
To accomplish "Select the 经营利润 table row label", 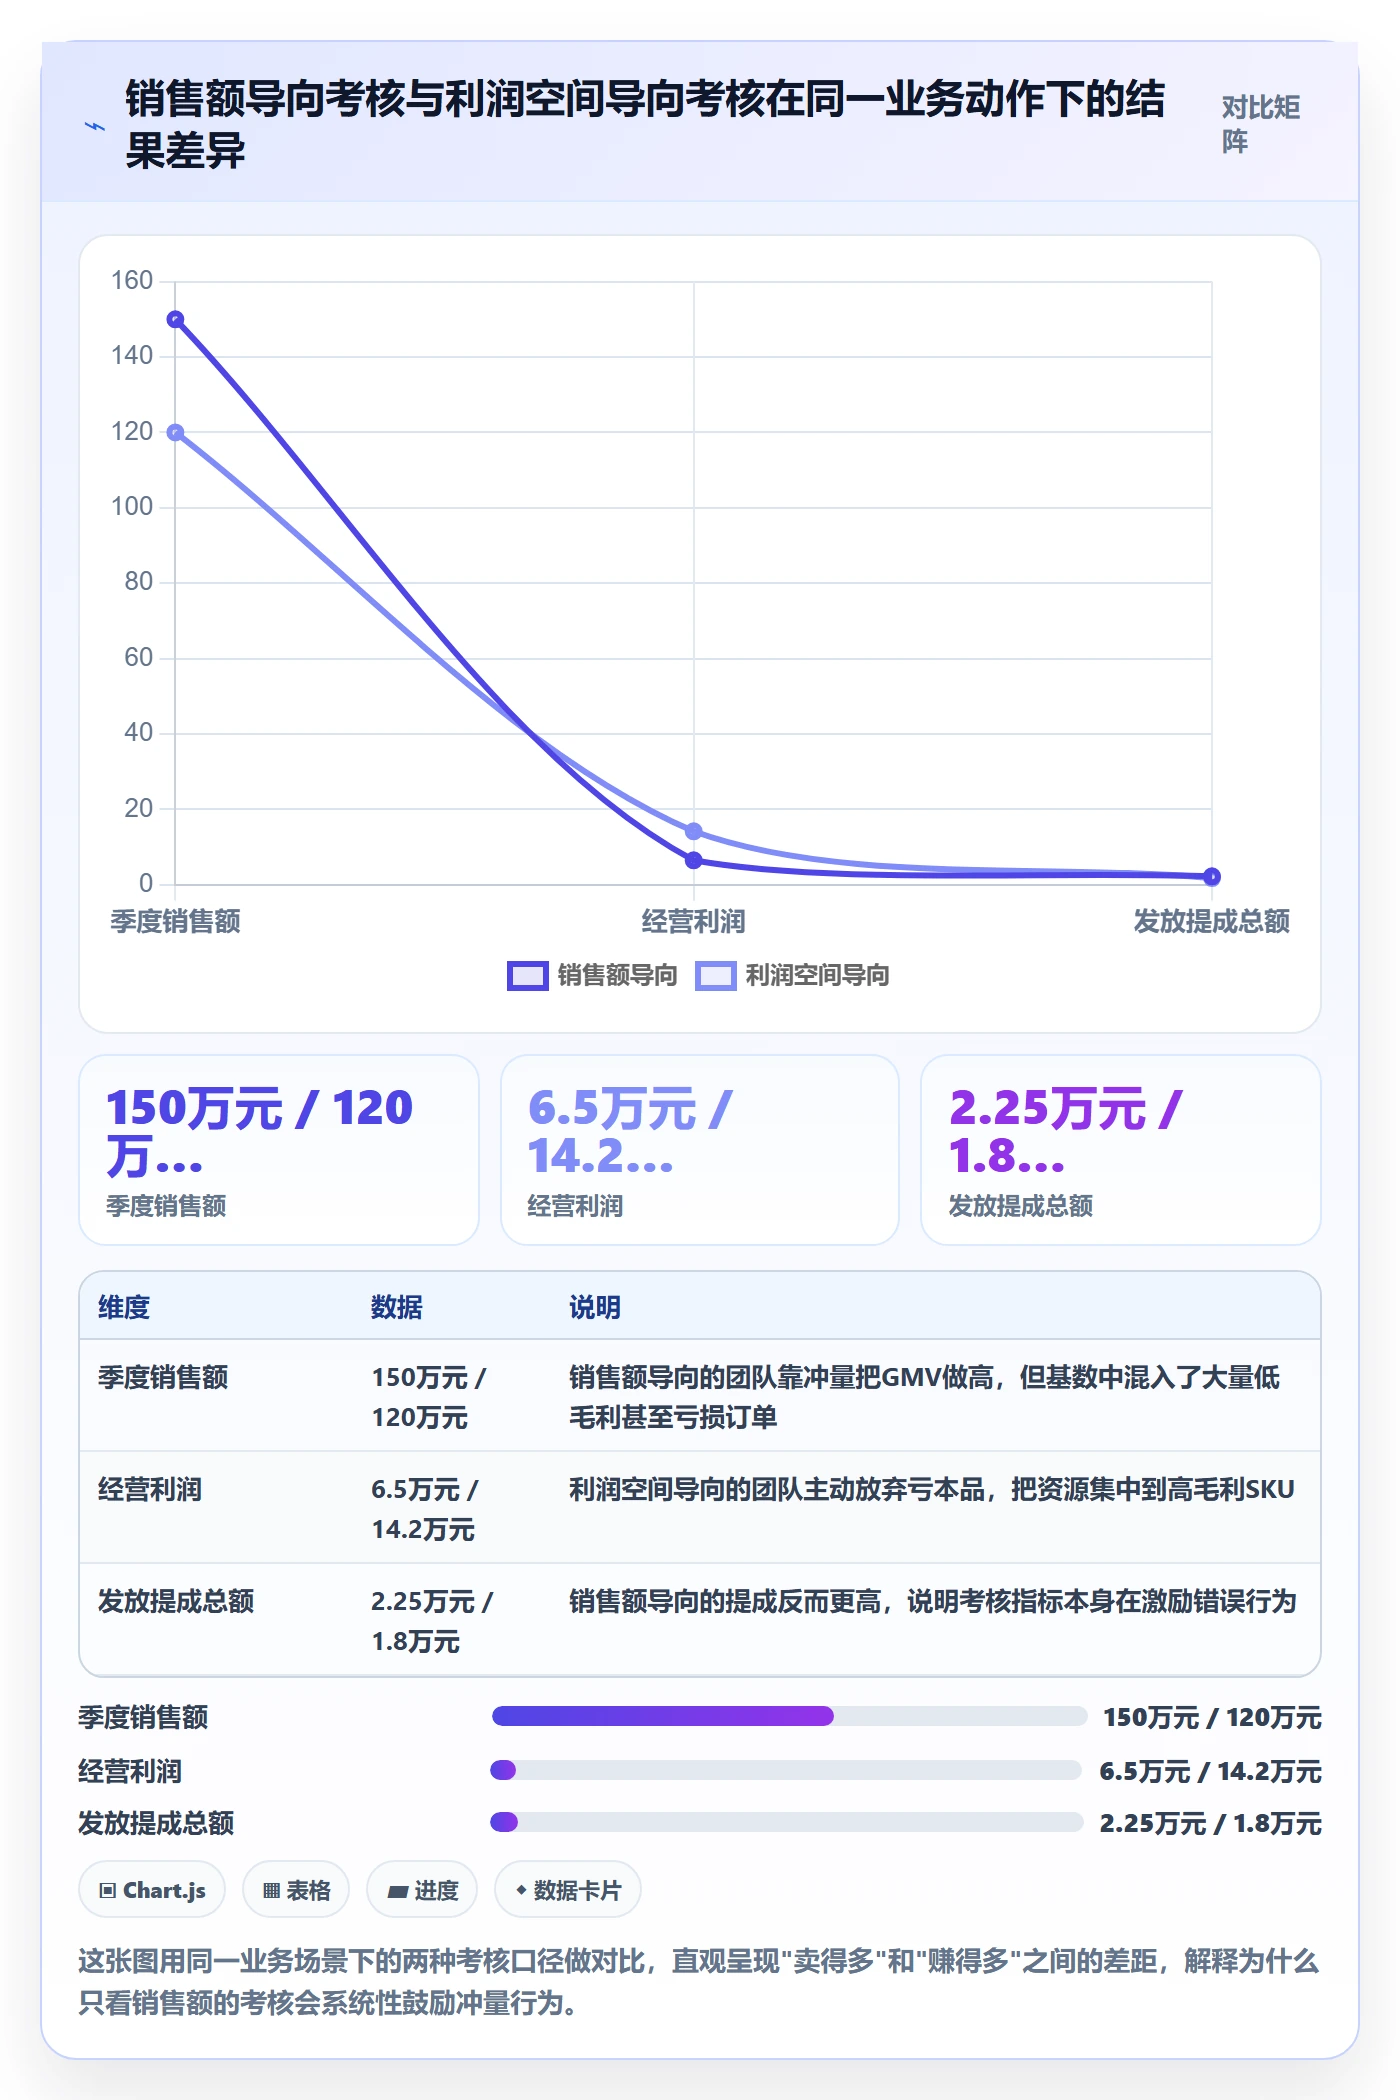I will [150, 1489].
